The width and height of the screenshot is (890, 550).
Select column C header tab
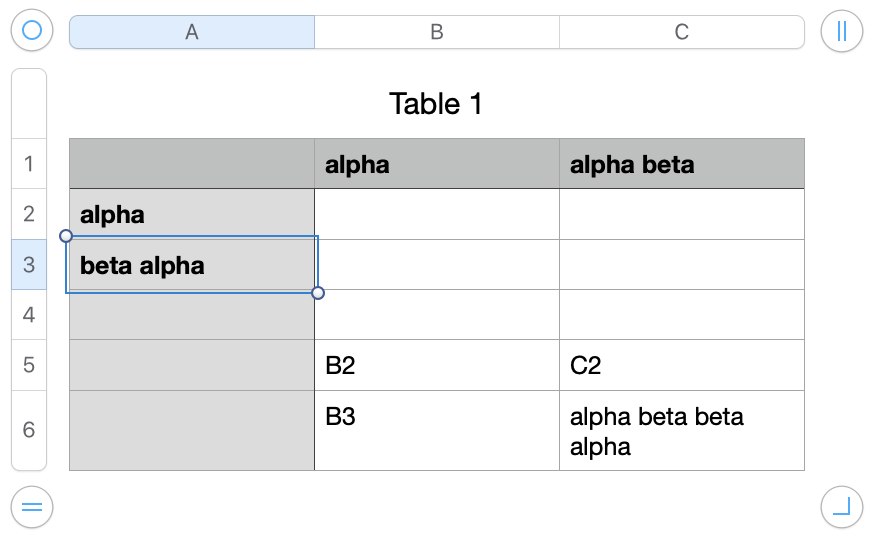pos(682,32)
